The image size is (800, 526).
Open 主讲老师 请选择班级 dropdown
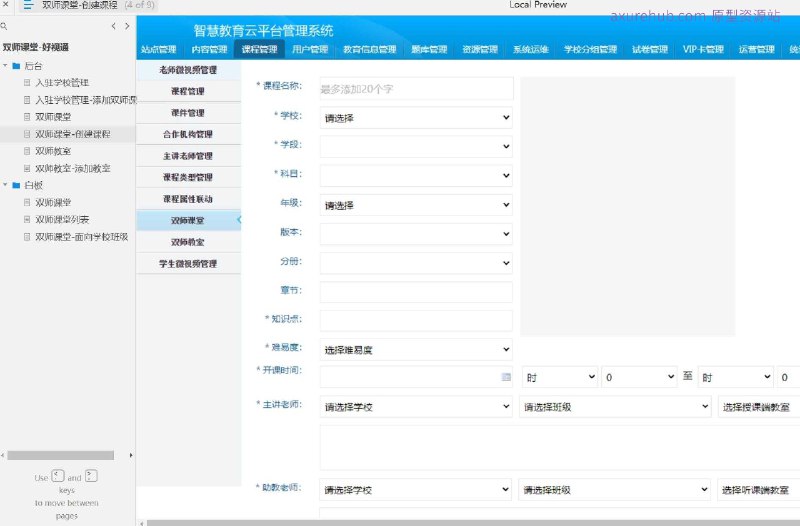tap(615, 407)
